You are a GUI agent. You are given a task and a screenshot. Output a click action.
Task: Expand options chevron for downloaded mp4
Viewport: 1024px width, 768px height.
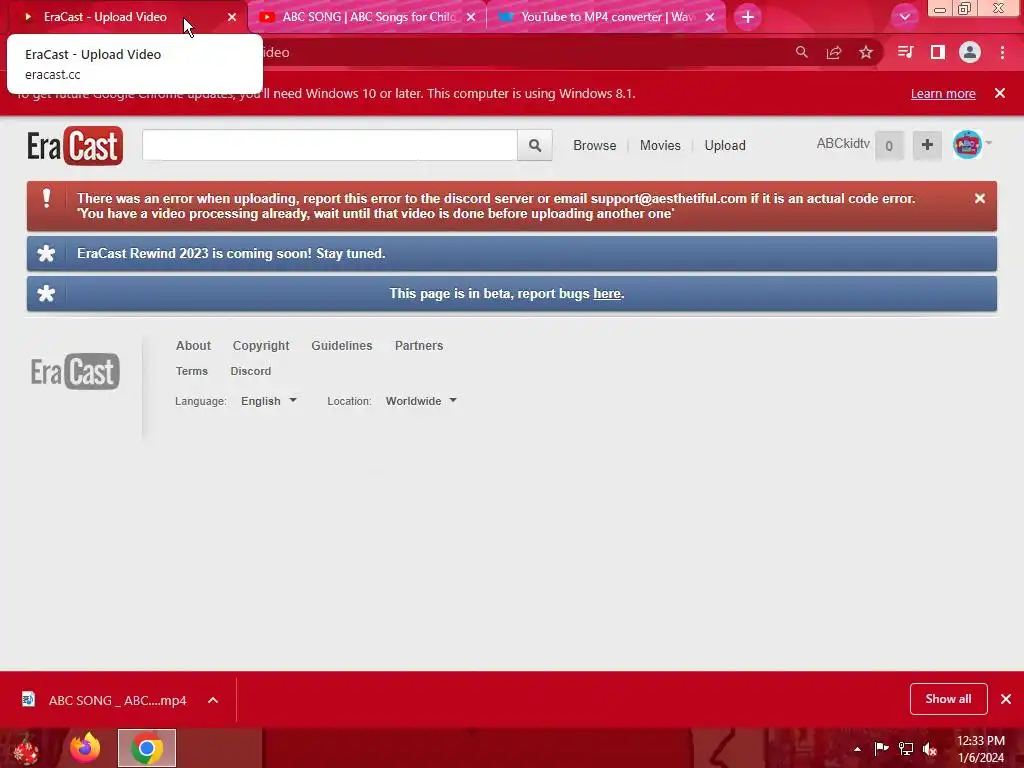pyautogui.click(x=213, y=700)
